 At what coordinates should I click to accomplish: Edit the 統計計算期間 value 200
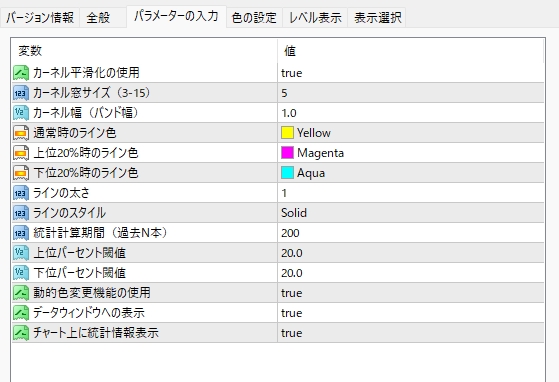click(411, 233)
